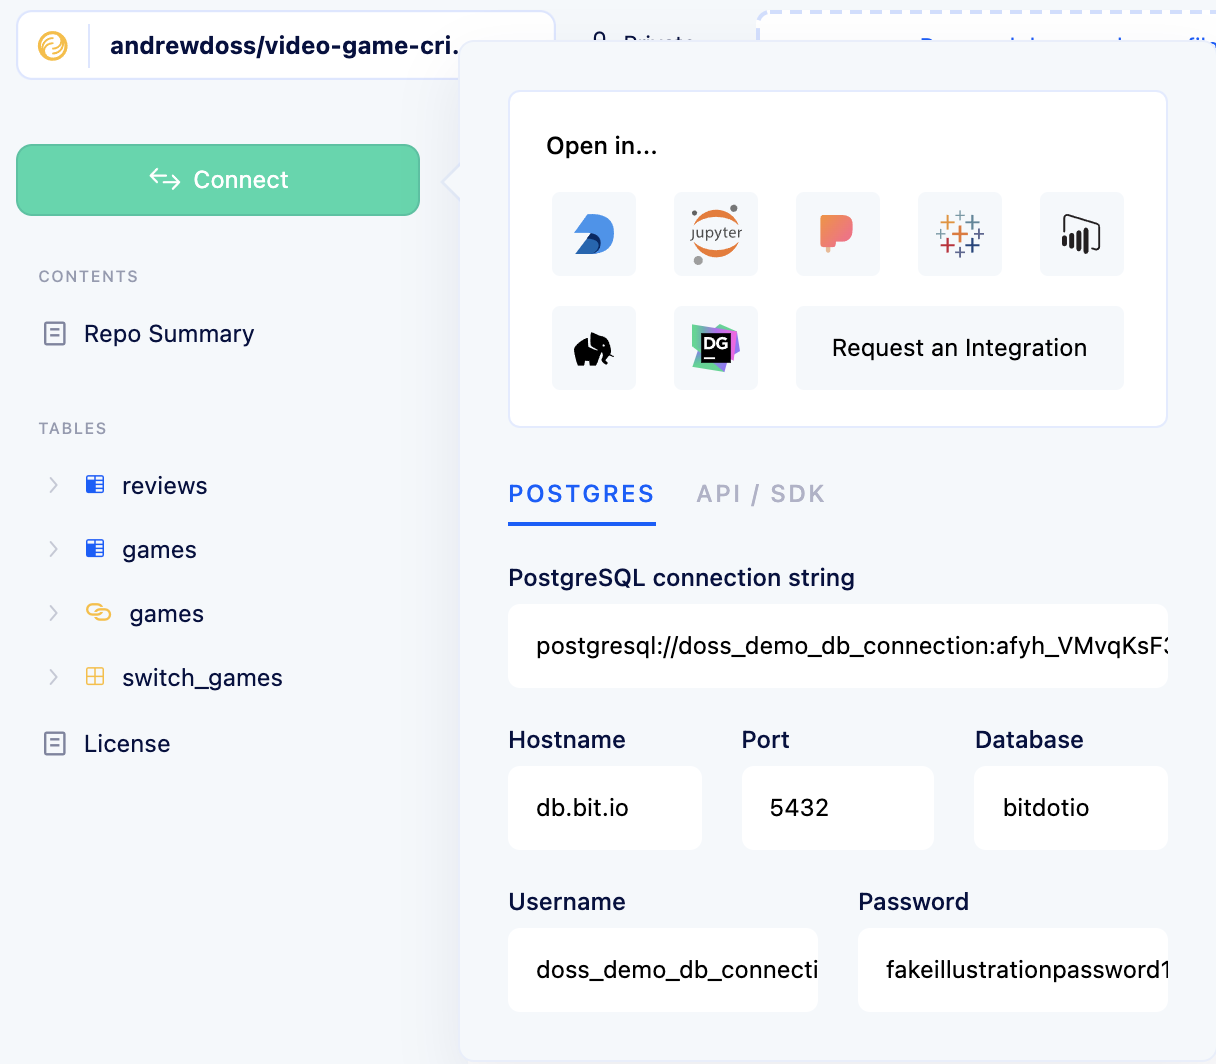
Task: Click the PostgreSQL connection string field
Action: point(838,646)
